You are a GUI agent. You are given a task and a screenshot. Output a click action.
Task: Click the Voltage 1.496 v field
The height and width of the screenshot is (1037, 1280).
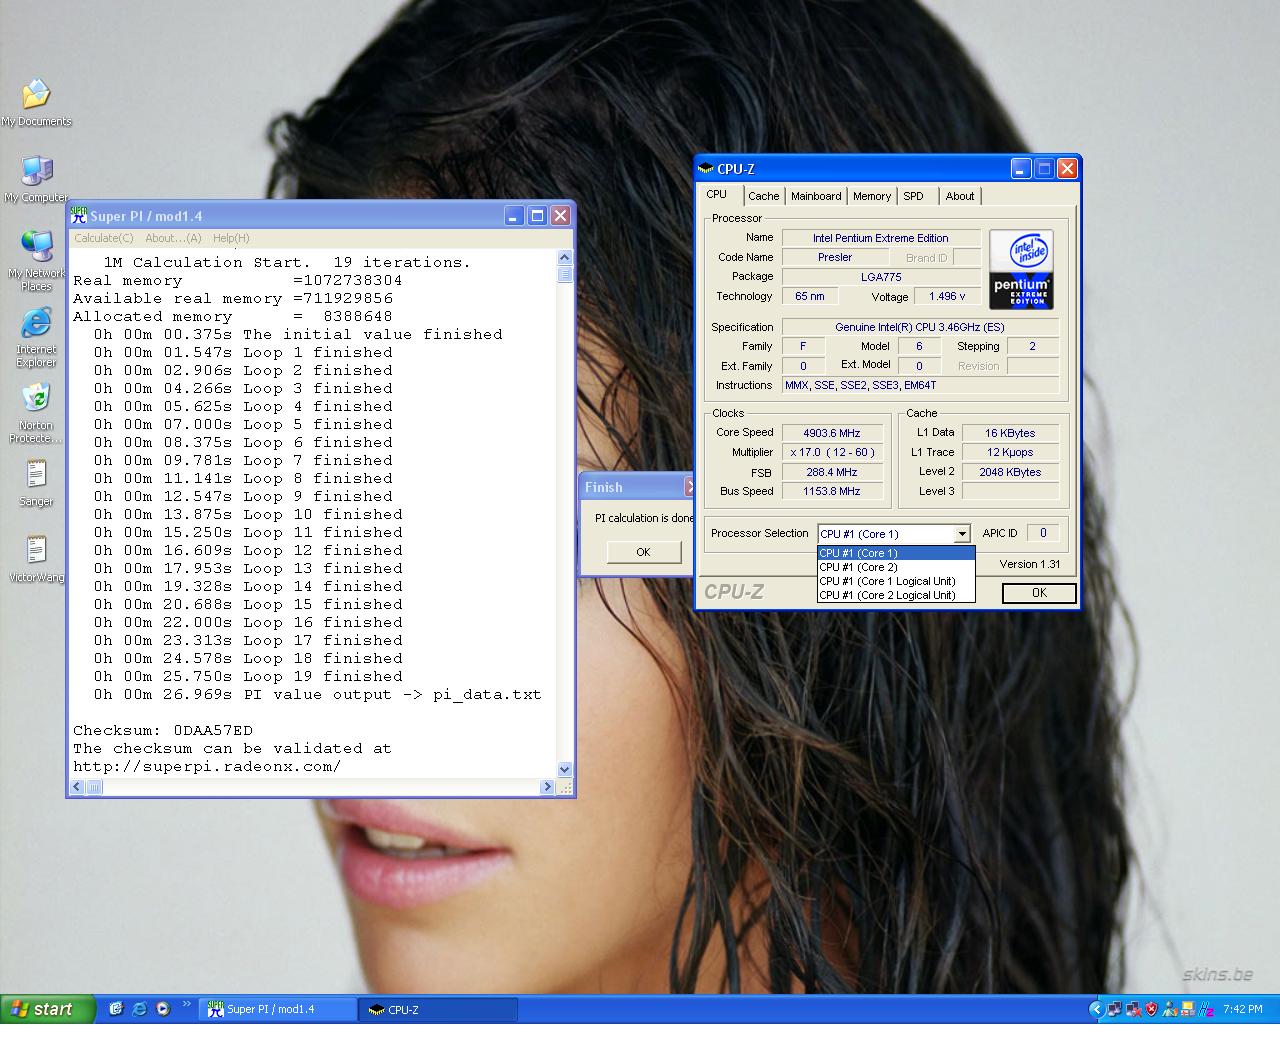(947, 296)
